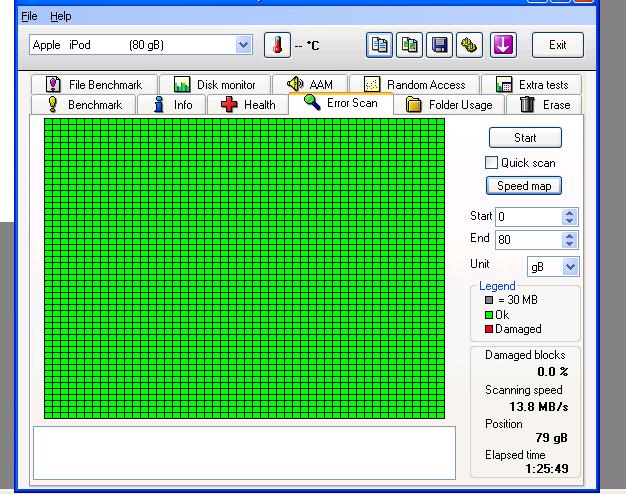Open the Apple iPod drive dropdown
The image size is (626, 494).
(244, 45)
